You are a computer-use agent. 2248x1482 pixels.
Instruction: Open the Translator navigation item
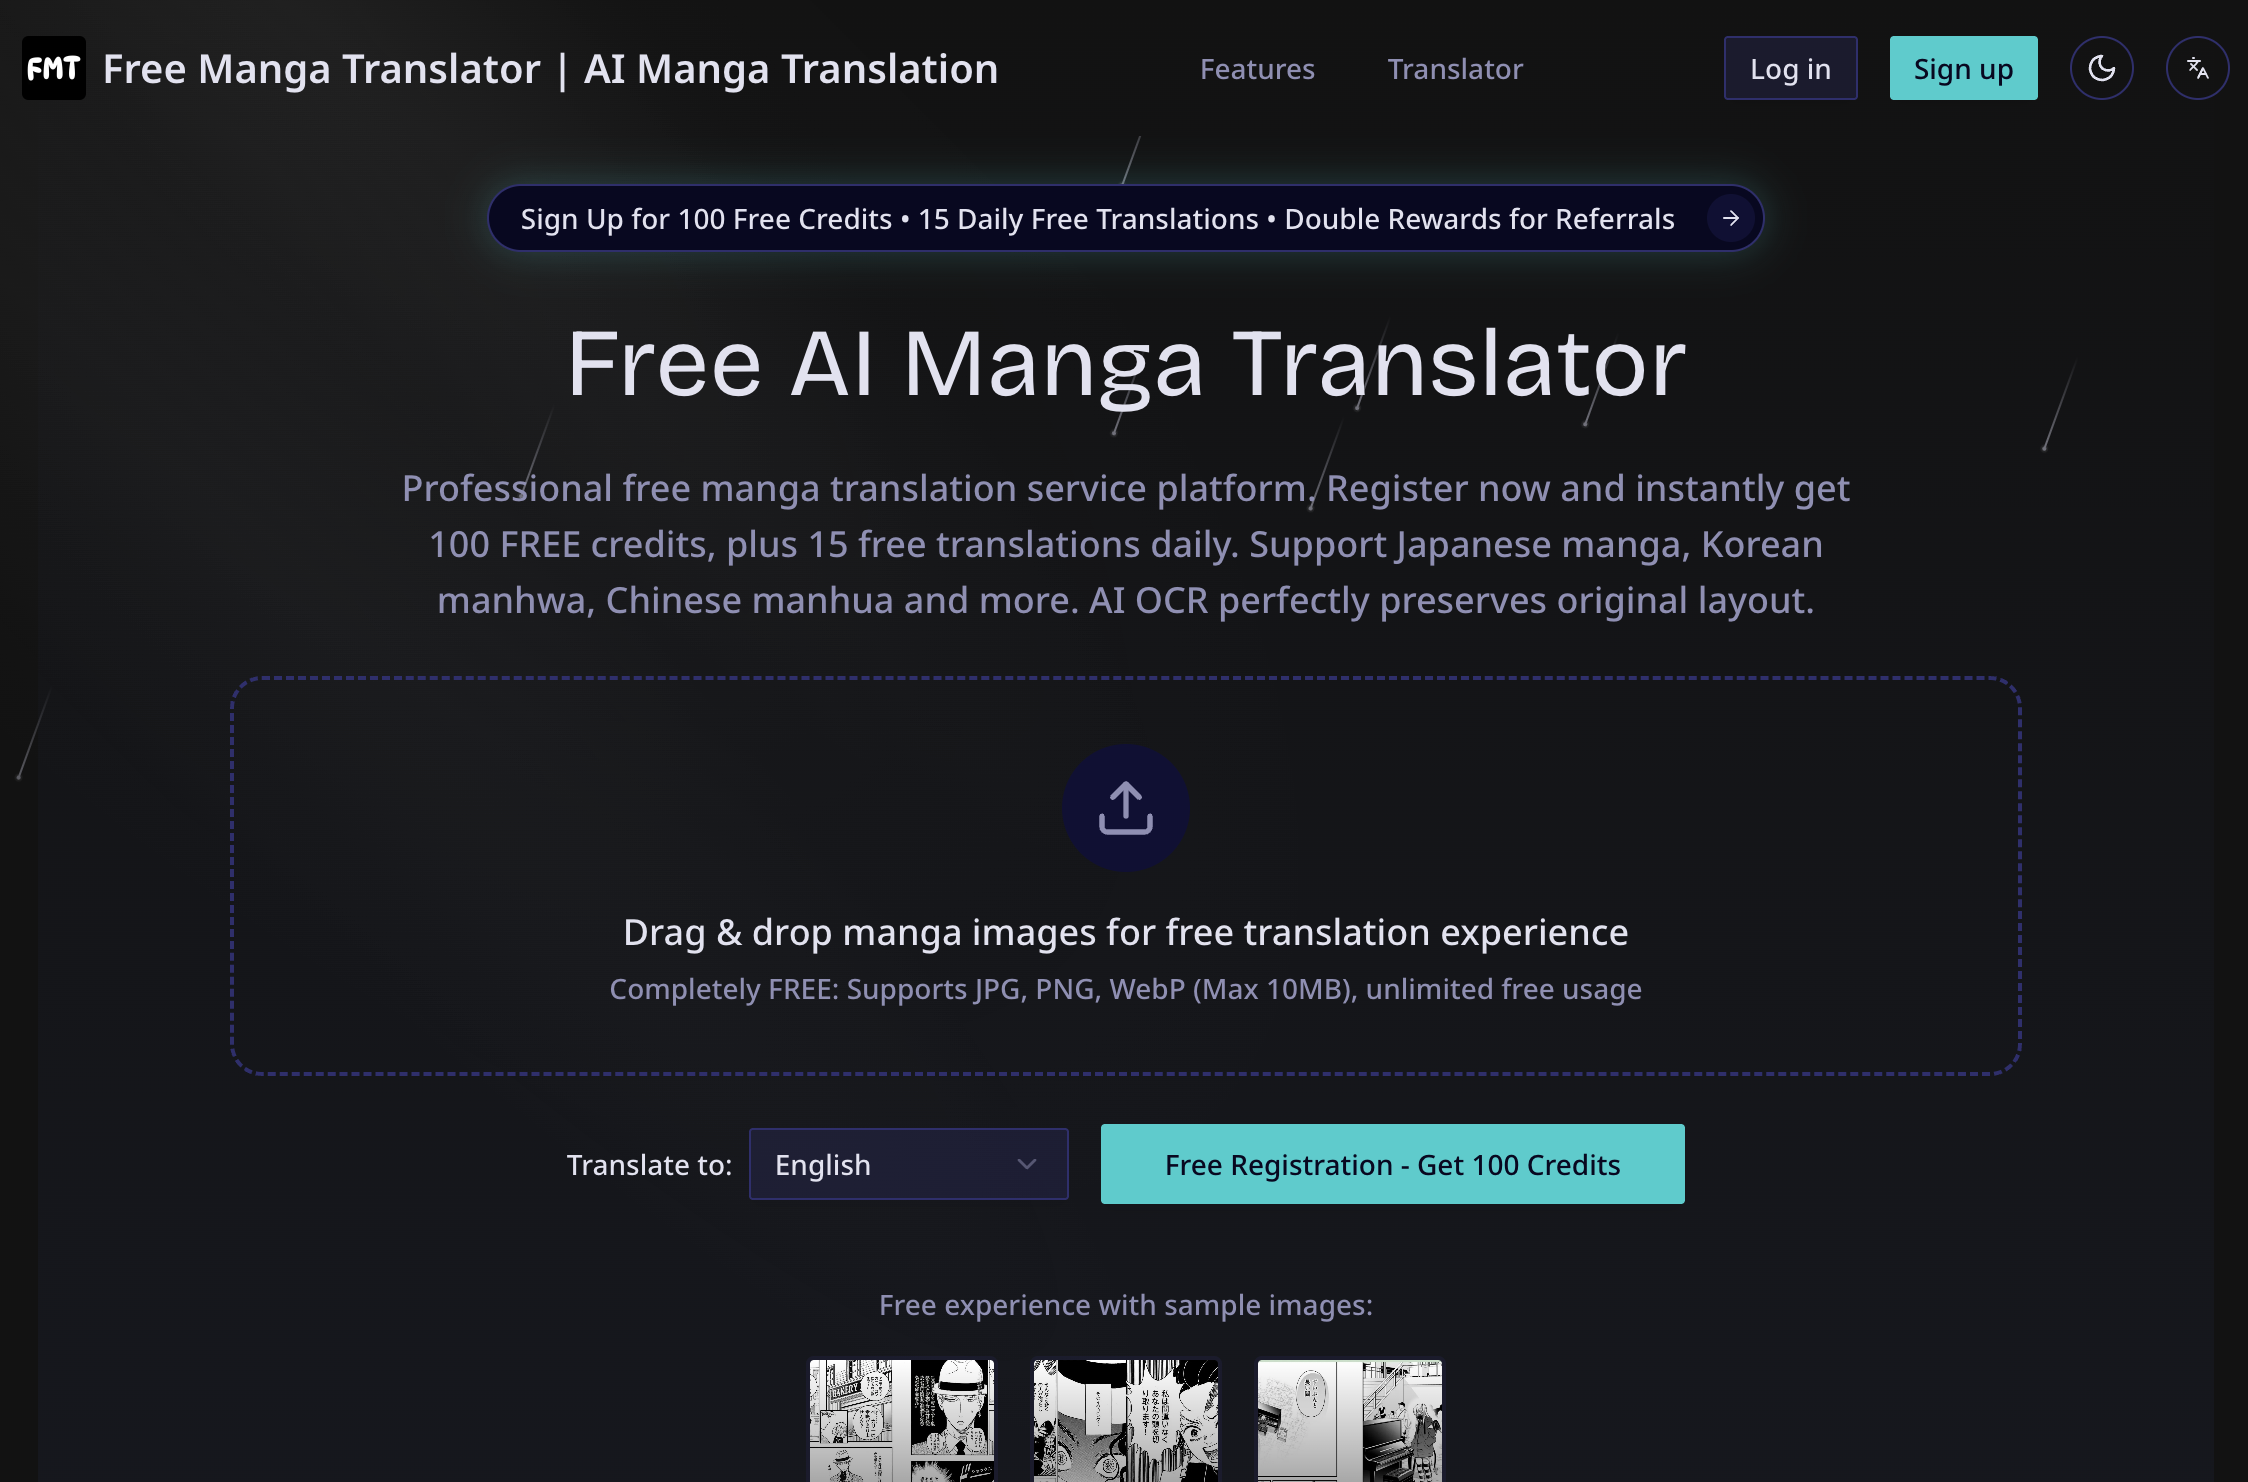(x=1454, y=68)
